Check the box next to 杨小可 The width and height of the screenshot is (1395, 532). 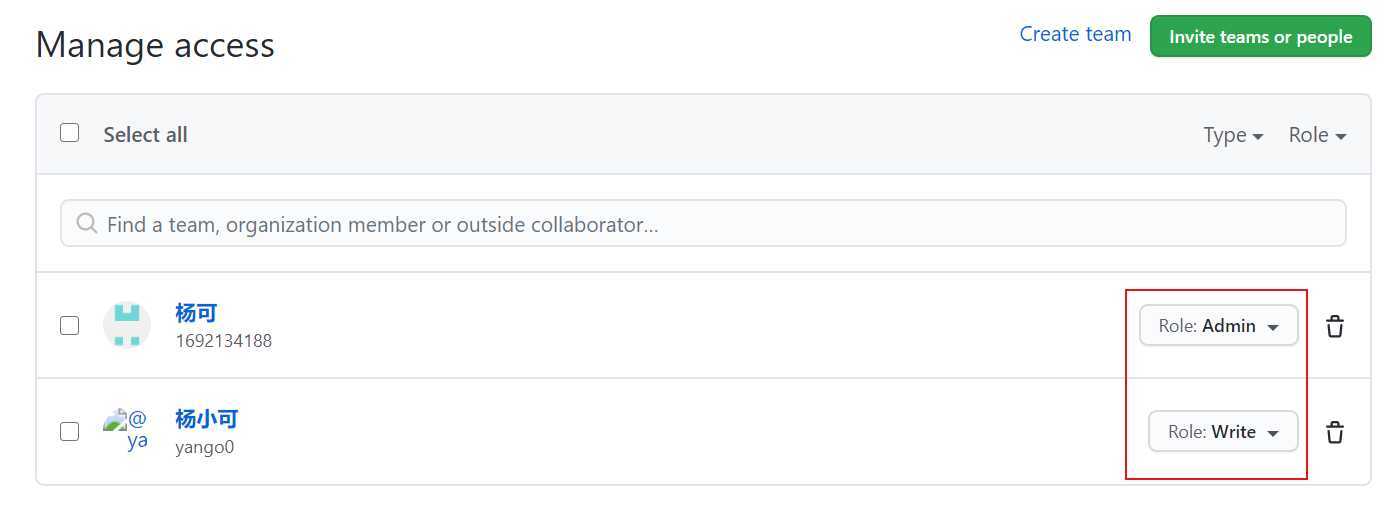coord(69,431)
